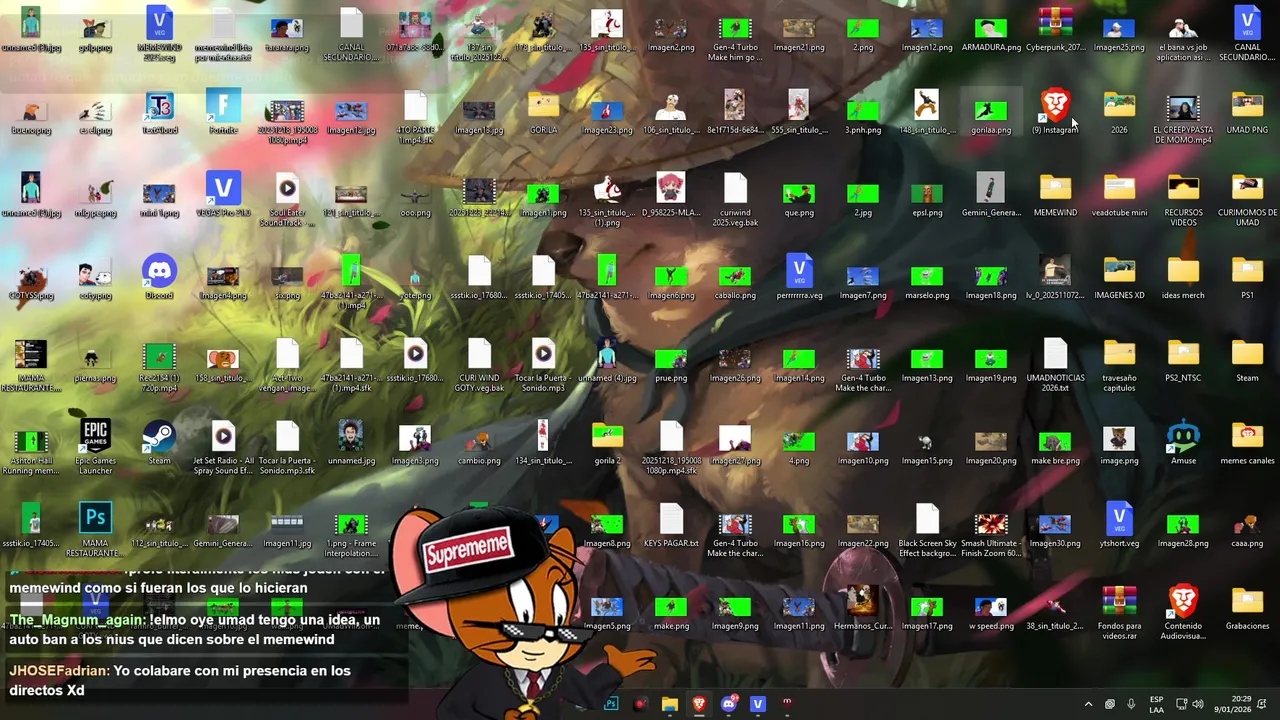Select the Steam shortcut desktop icon
1280x720 pixels.
pos(159,443)
